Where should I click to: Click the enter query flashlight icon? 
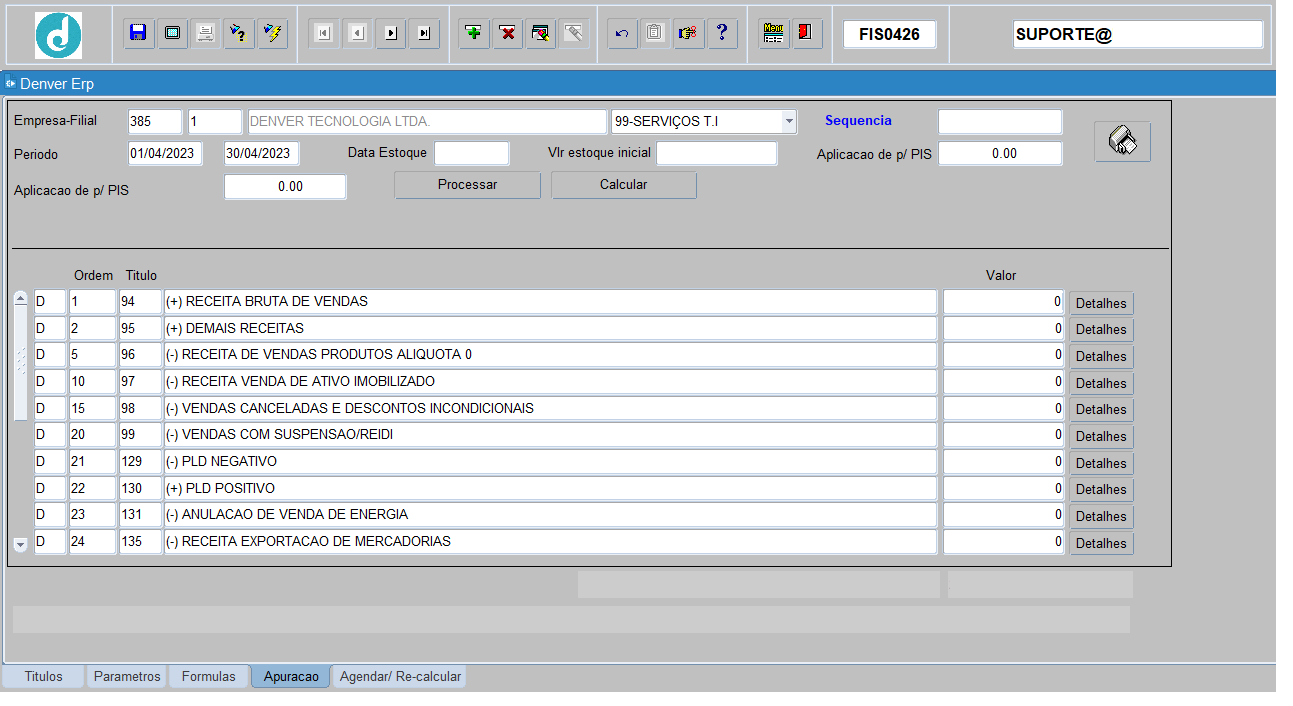[x=238, y=33]
